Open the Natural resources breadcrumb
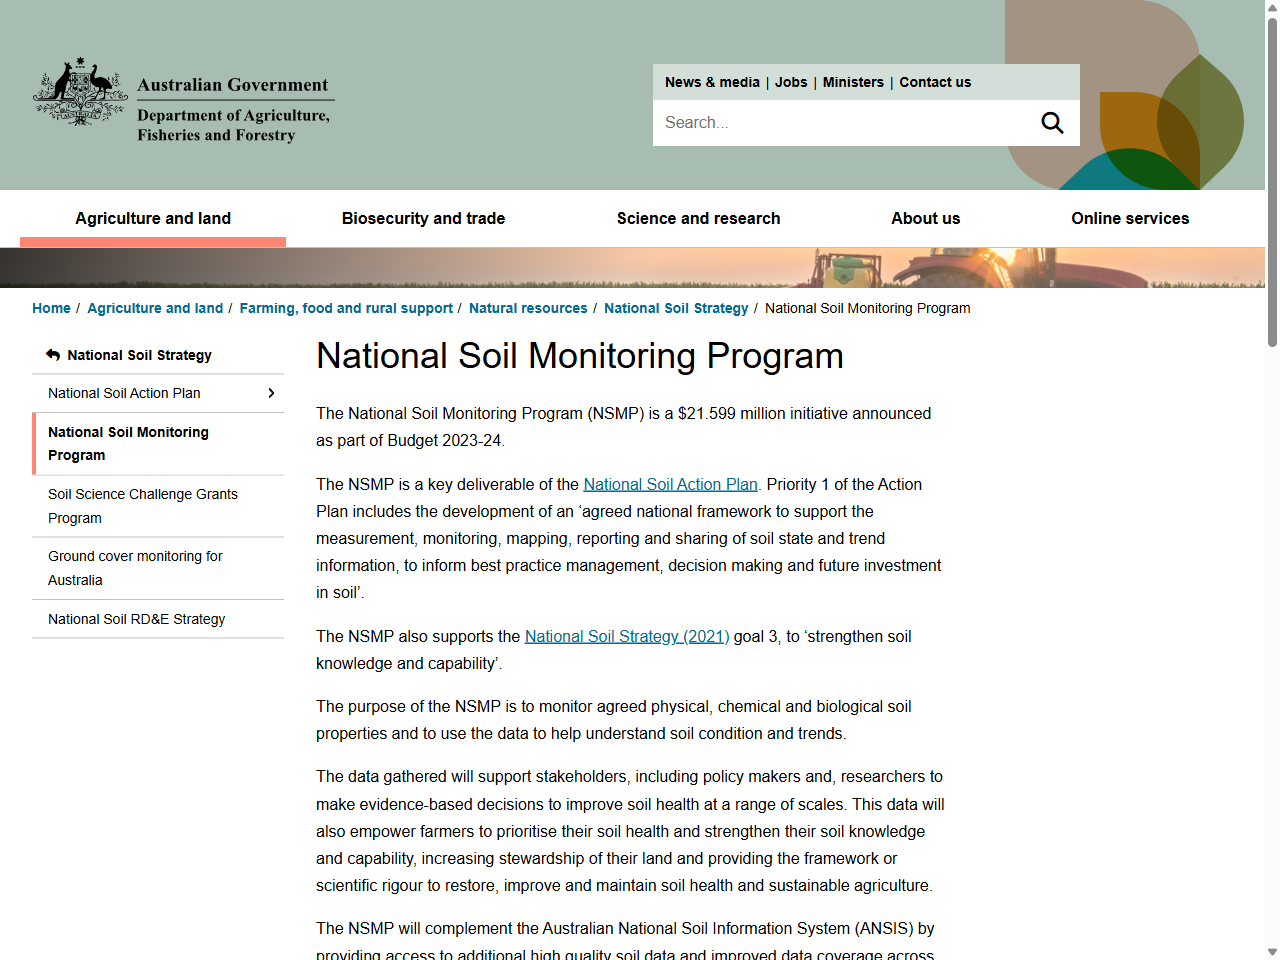The height and width of the screenshot is (960, 1280). 528,308
